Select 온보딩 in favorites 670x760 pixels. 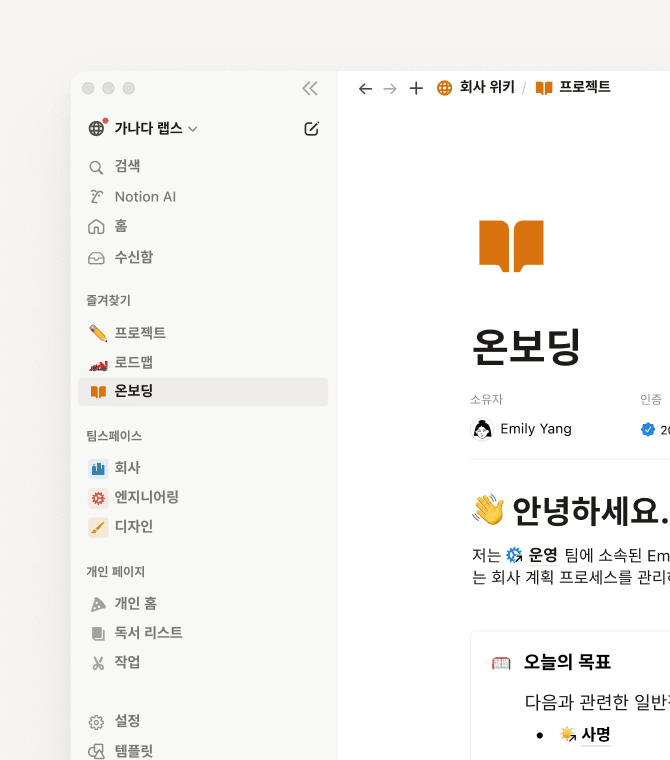tap(203, 392)
